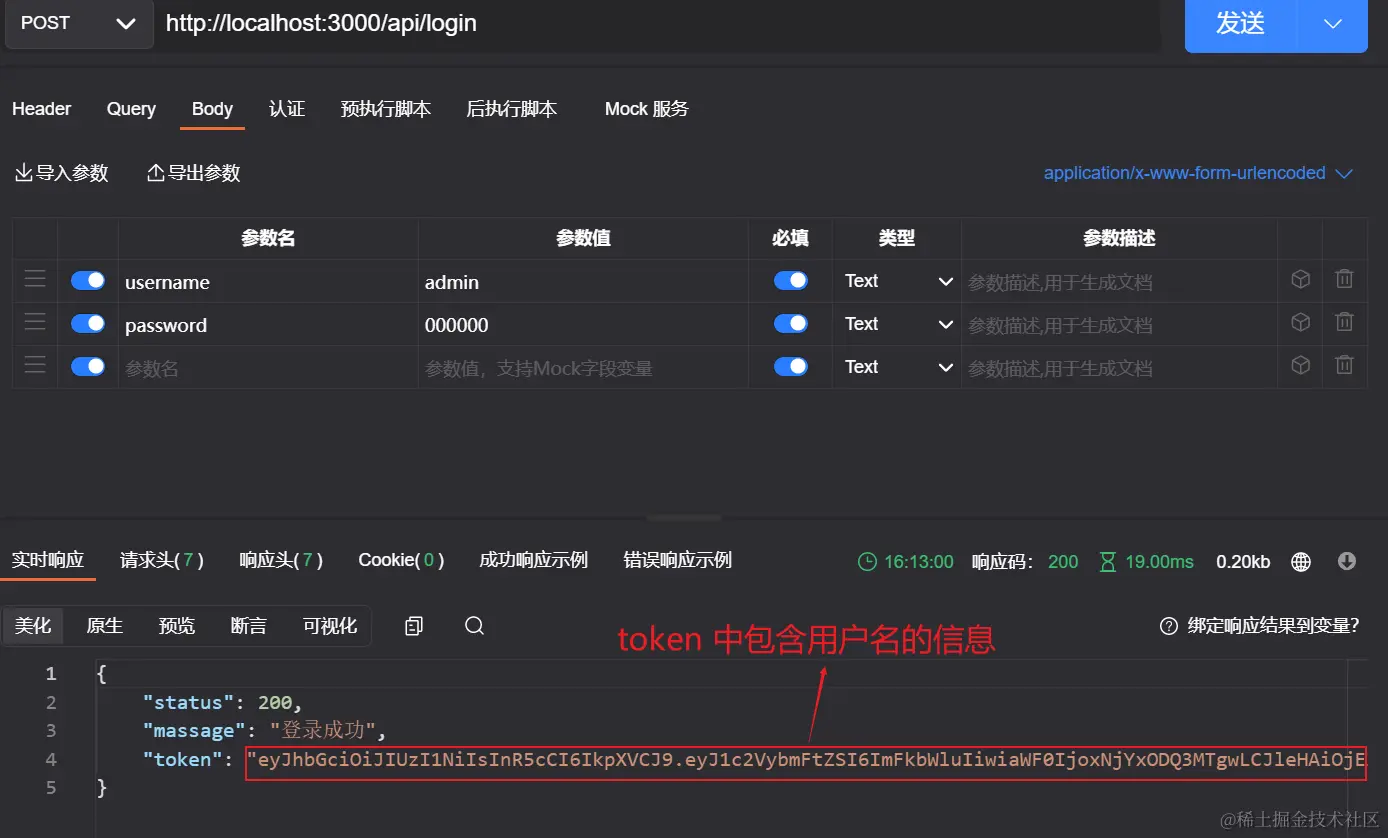Screen dimensions: 1388x838
Task: Click the 0.20kb response size text
Action: (x=1243, y=562)
